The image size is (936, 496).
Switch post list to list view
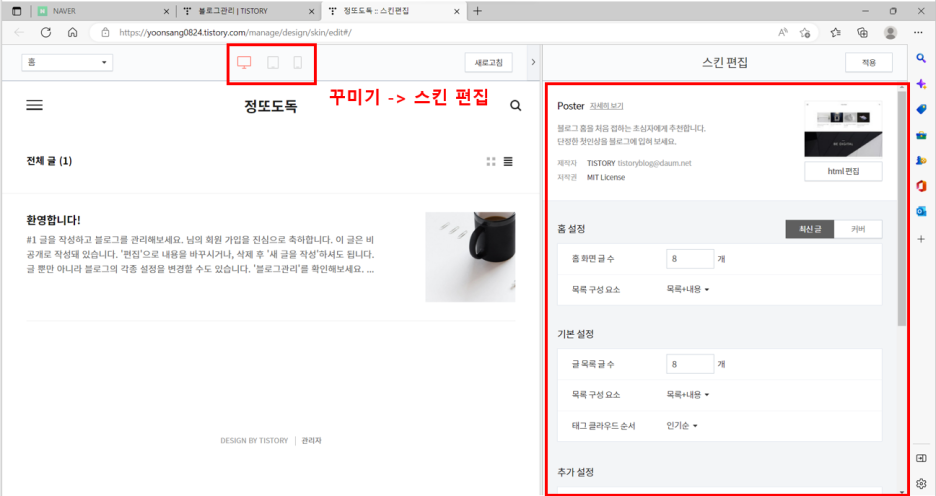pyautogui.click(x=508, y=161)
